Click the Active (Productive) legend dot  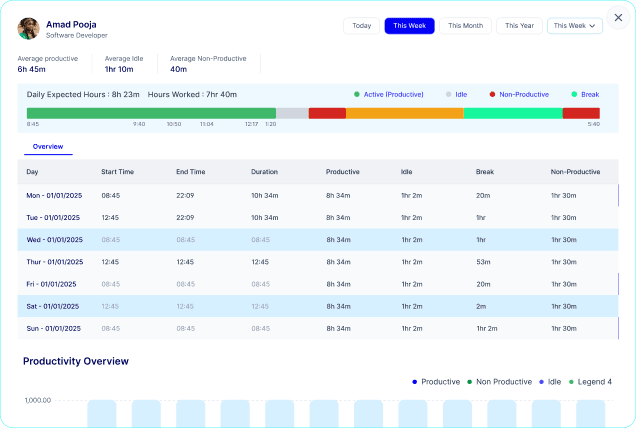point(356,94)
